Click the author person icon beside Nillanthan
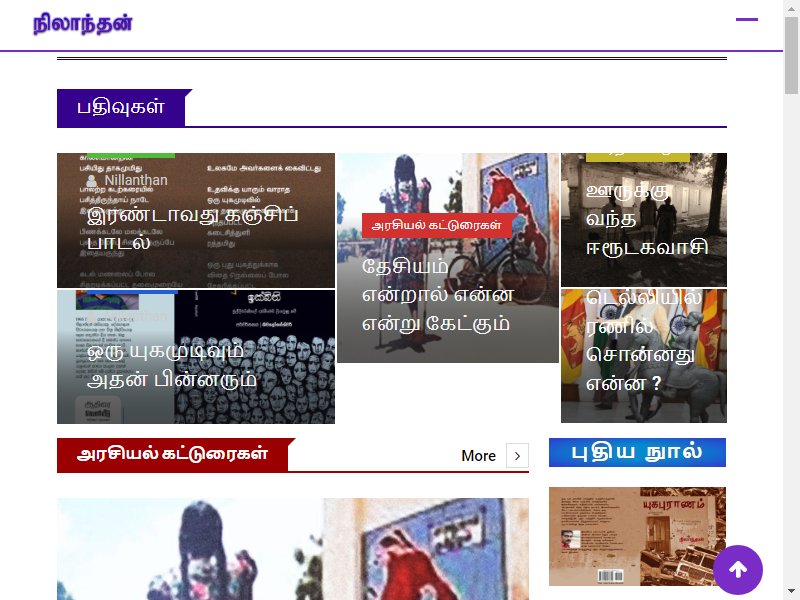Image resolution: width=800 pixels, height=600 pixels. [x=92, y=181]
